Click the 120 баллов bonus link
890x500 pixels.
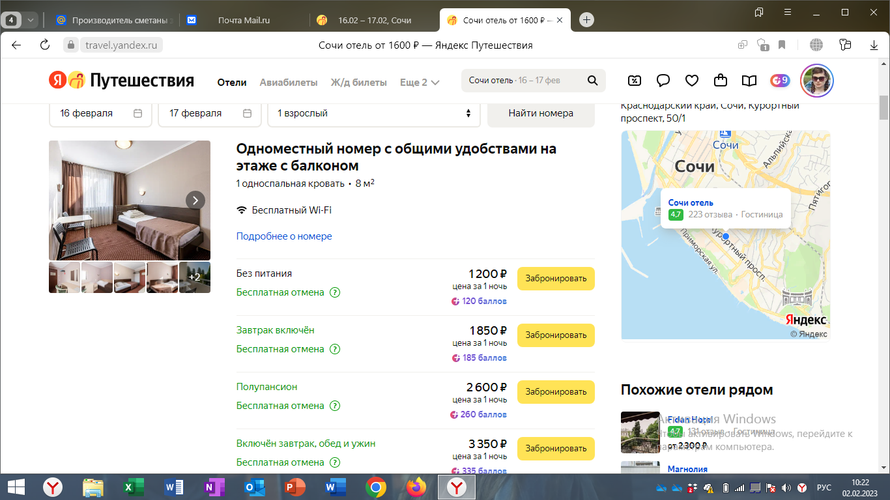[479, 301]
